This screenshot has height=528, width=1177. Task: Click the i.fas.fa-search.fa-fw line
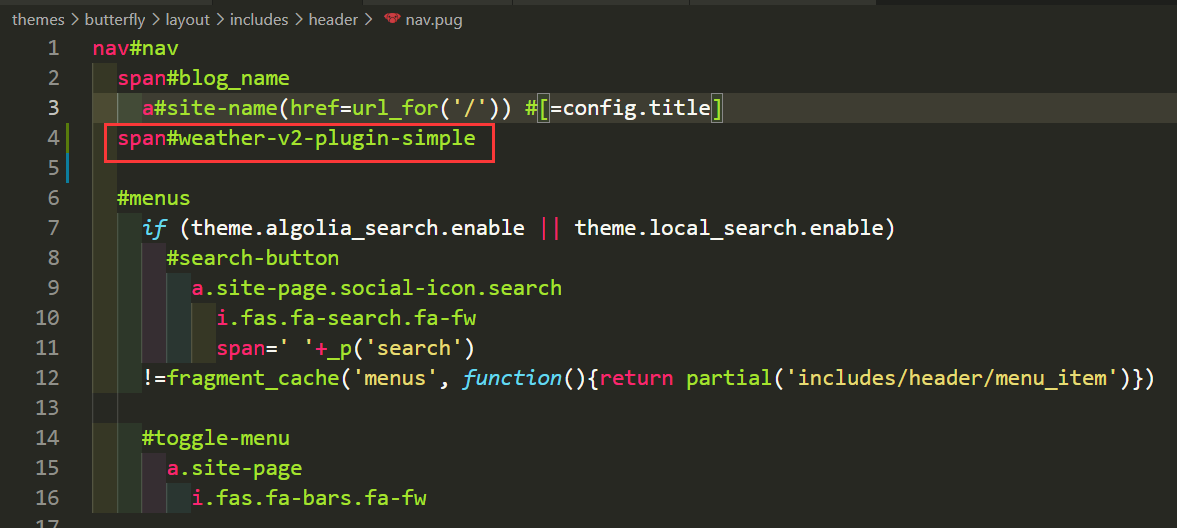(346, 318)
